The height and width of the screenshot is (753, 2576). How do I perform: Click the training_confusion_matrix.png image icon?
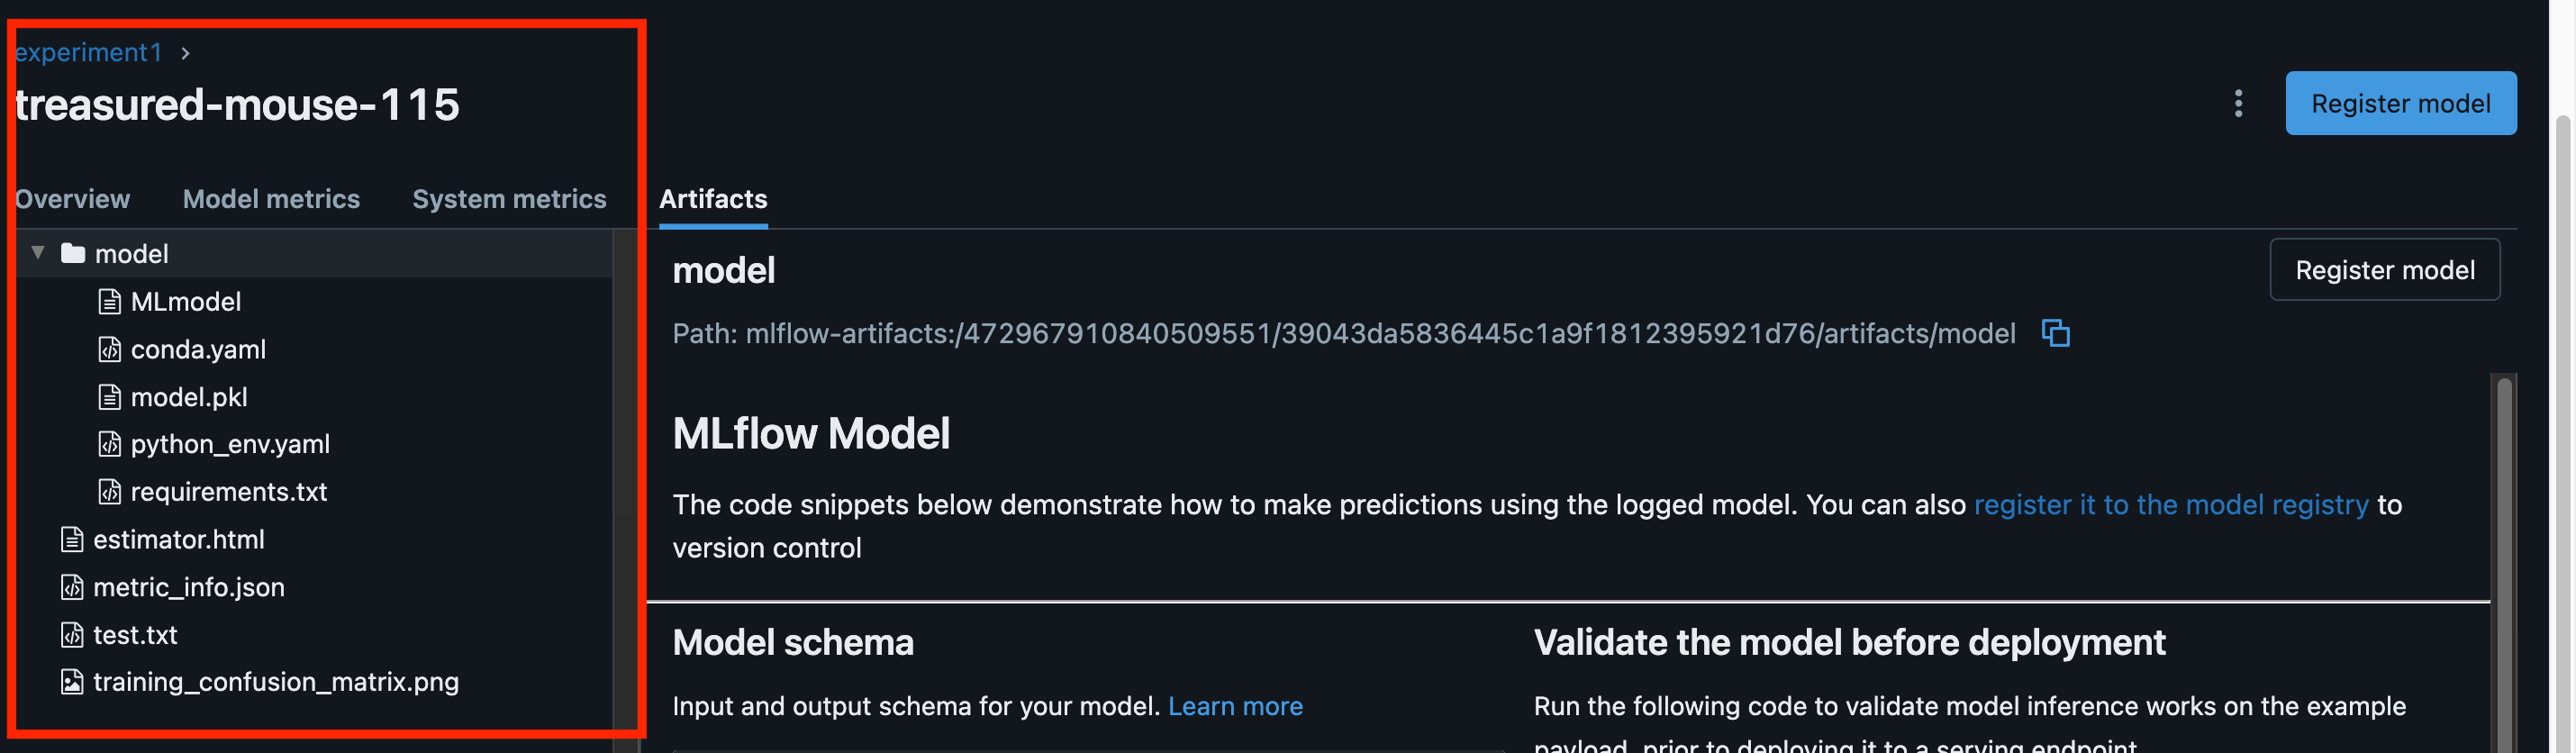click(72, 682)
